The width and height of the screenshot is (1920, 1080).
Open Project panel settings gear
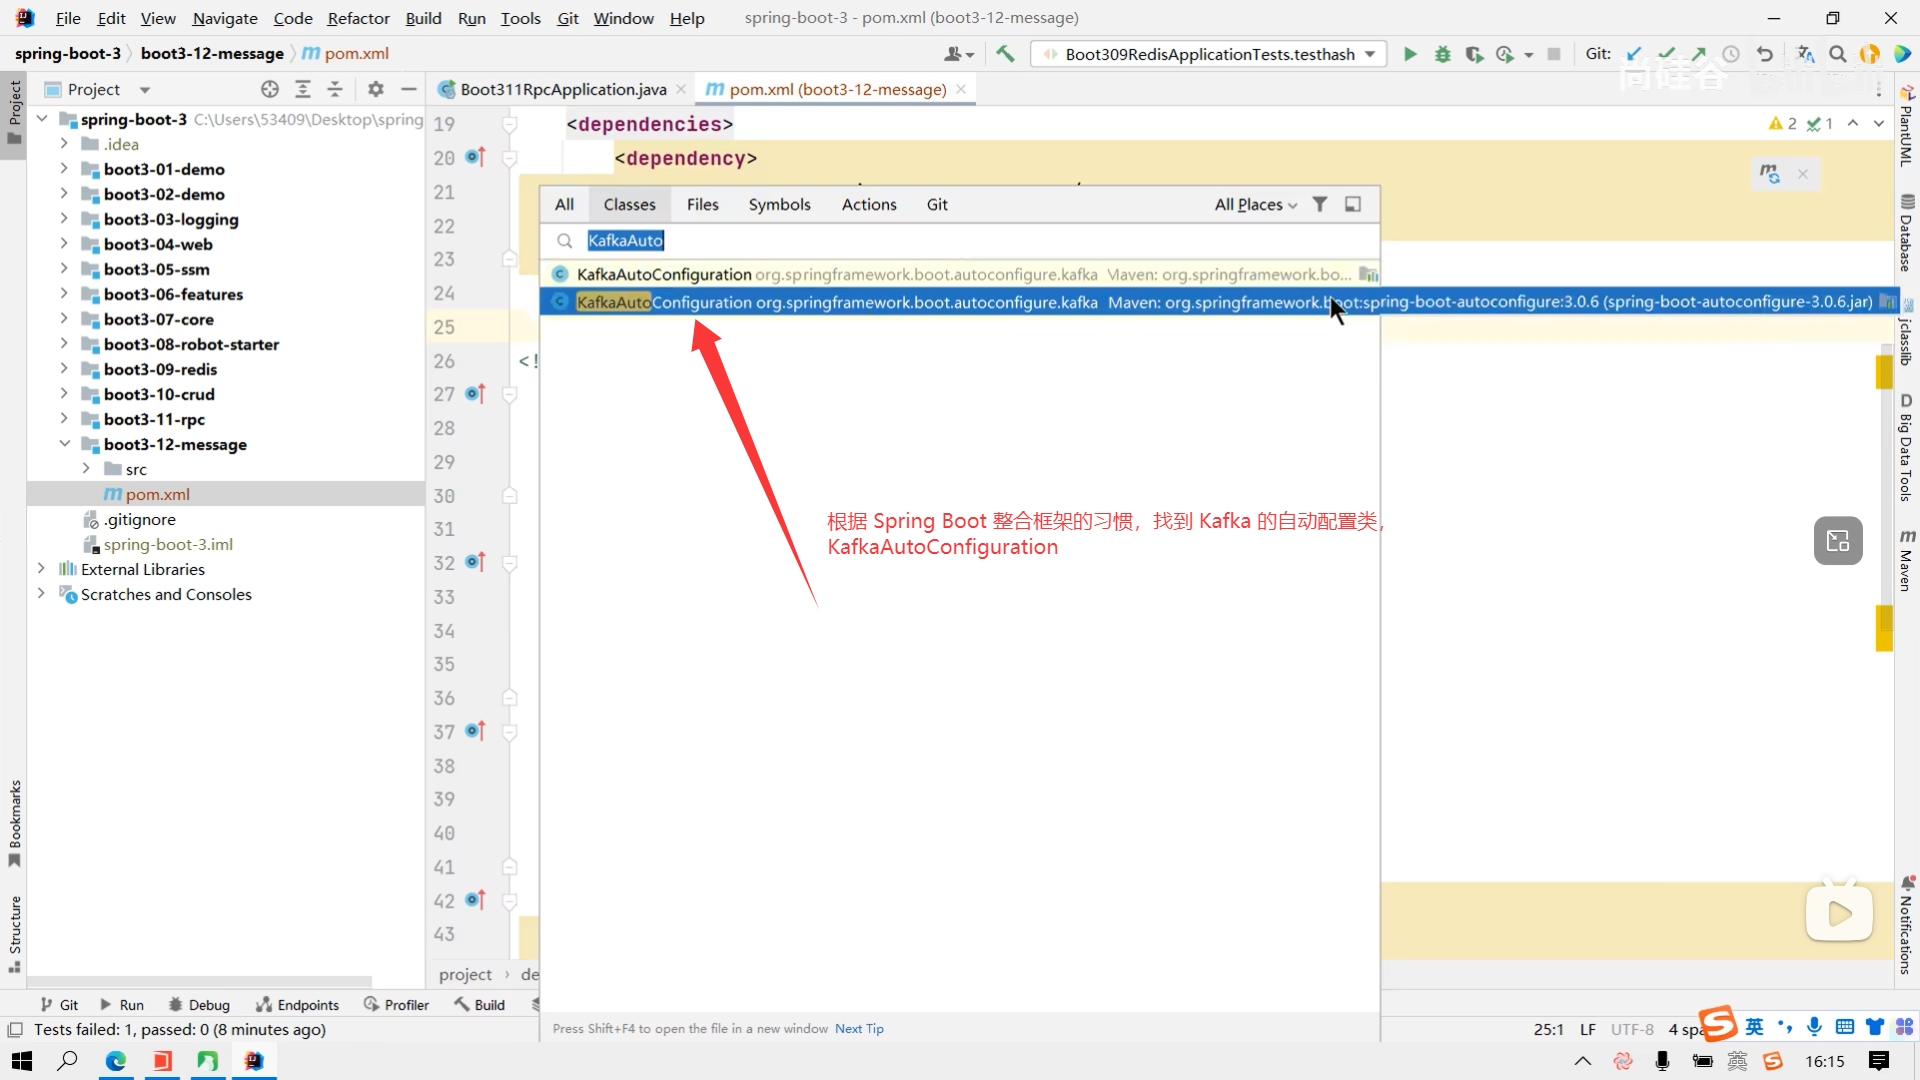(375, 89)
